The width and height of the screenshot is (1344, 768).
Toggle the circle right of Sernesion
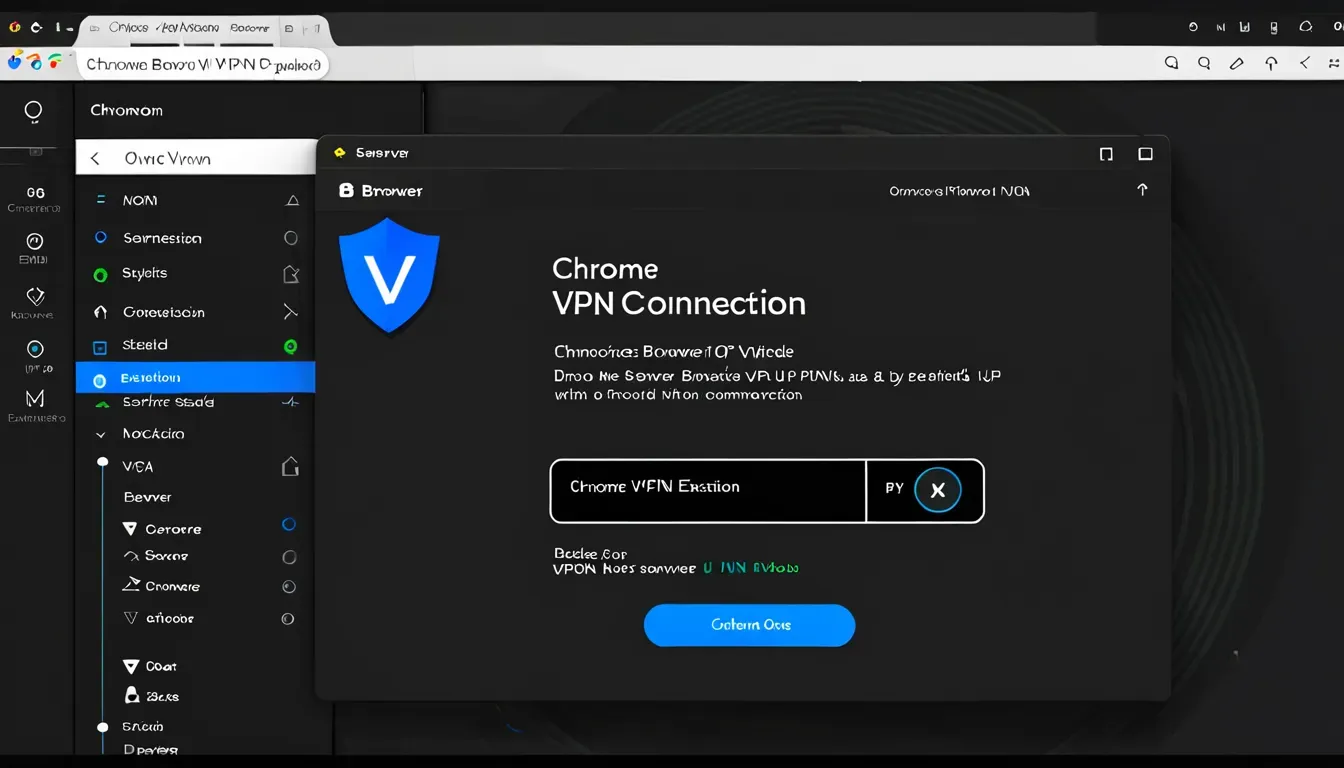click(291, 238)
